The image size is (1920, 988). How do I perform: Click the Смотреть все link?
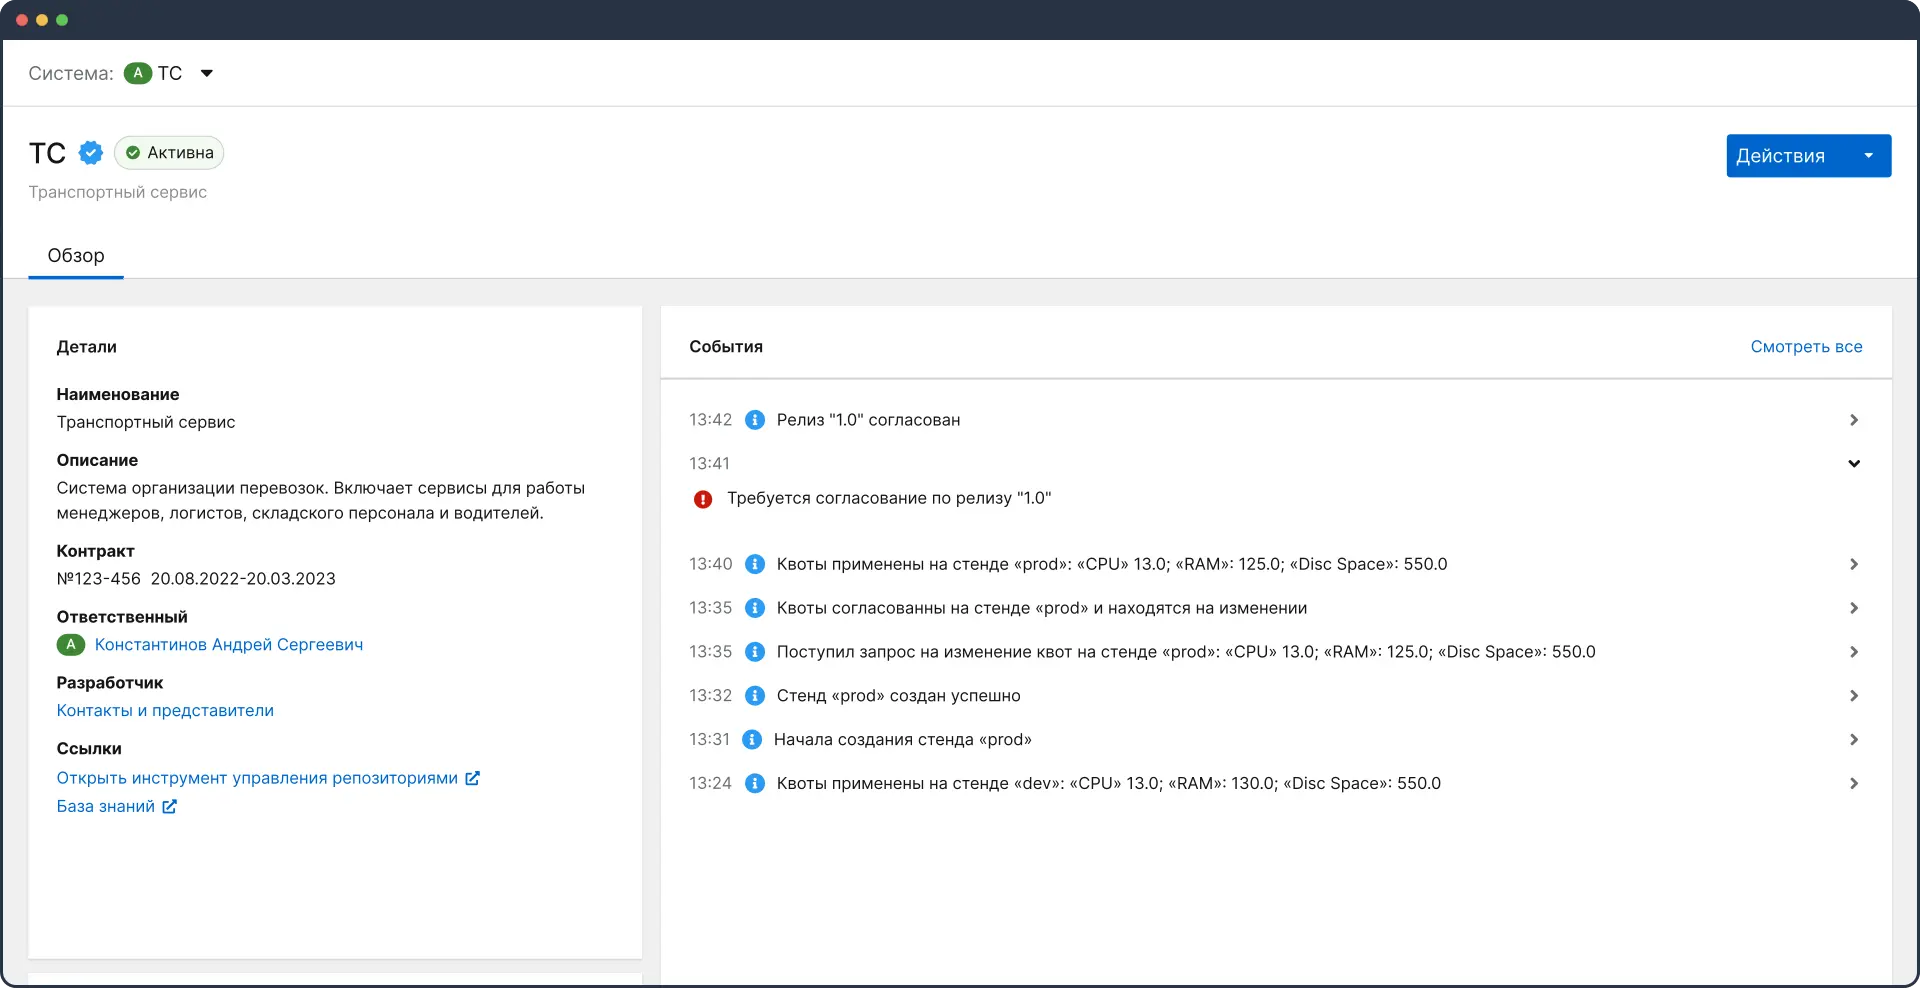point(1806,347)
